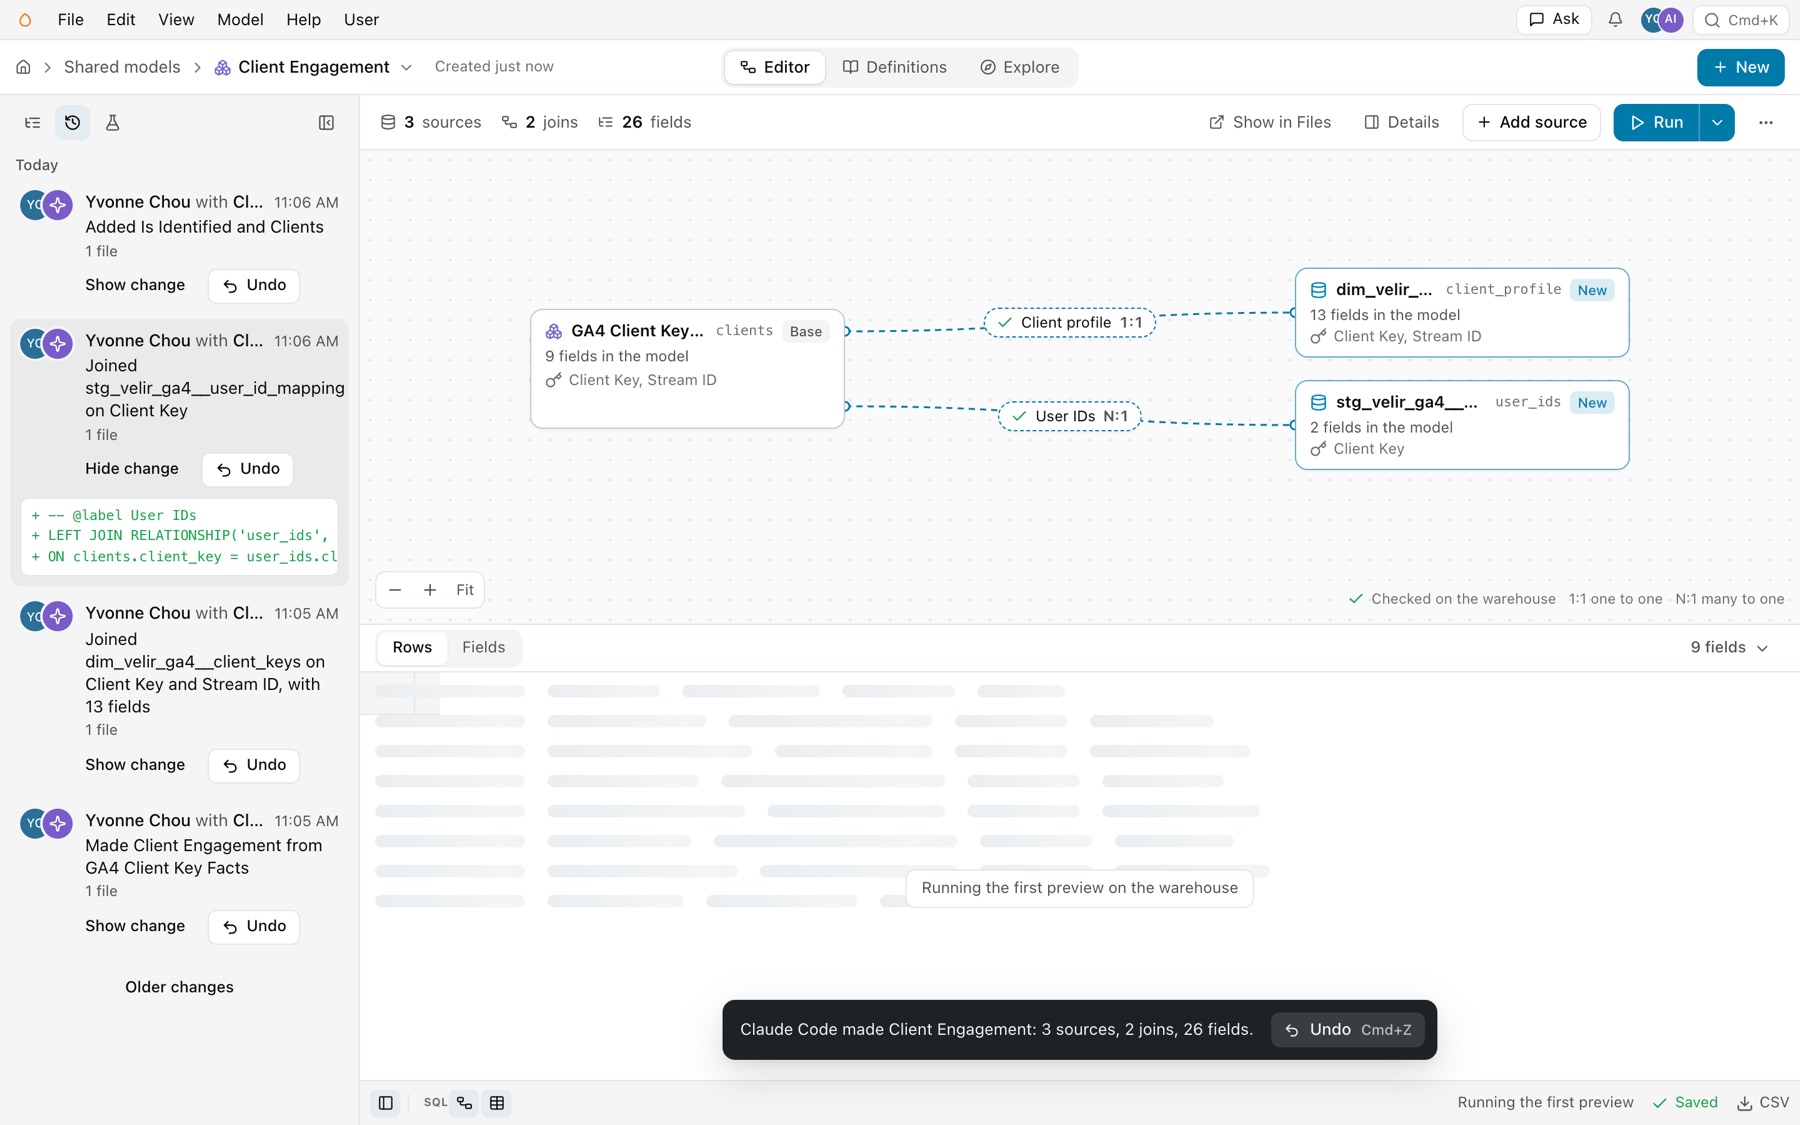Toggle the bottom-bar sidebar panel icon

click(386, 1103)
